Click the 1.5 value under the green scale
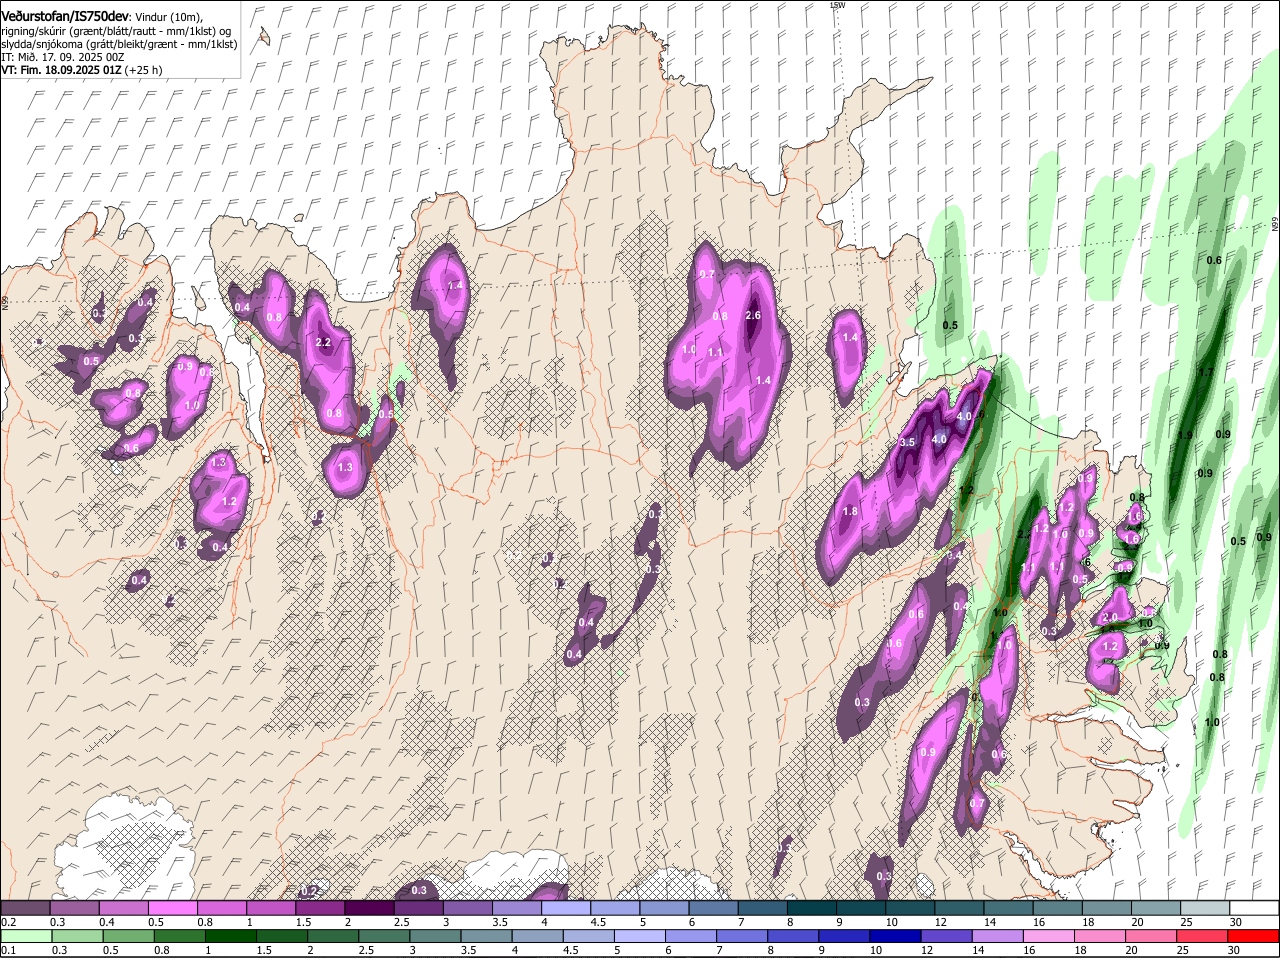Image resolution: width=1280 pixels, height=958 pixels. (265, 950)
